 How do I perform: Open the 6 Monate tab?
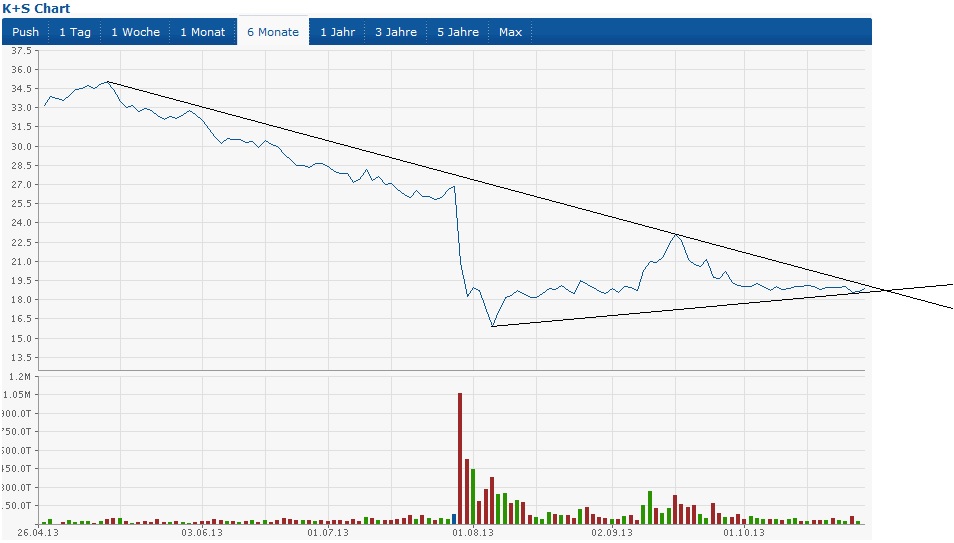pos(273,32)
